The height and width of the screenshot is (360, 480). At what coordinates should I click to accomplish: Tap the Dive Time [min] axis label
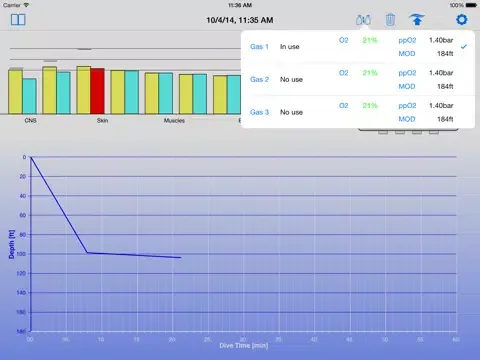pos(244,346)
